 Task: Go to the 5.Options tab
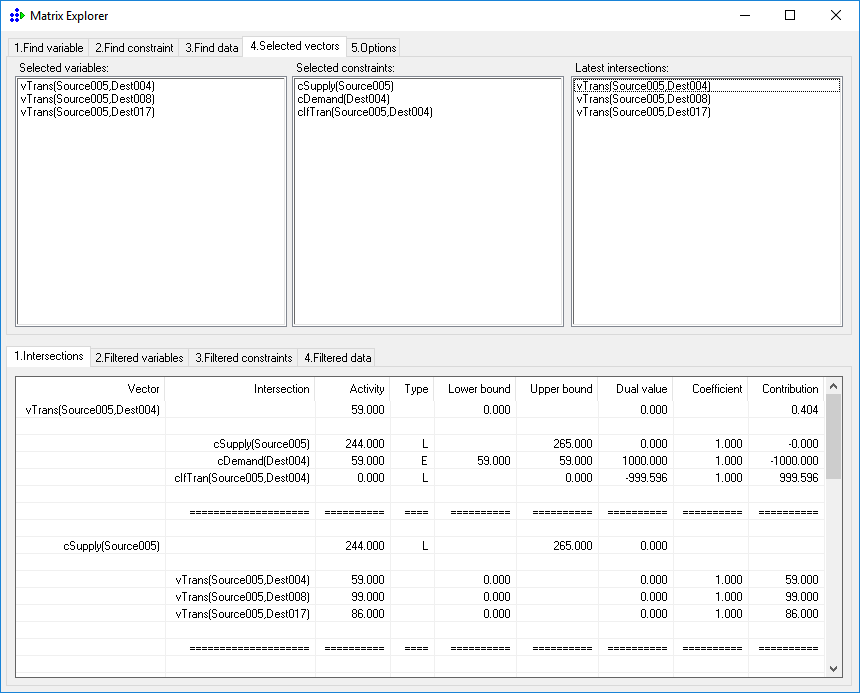[374, 48]
